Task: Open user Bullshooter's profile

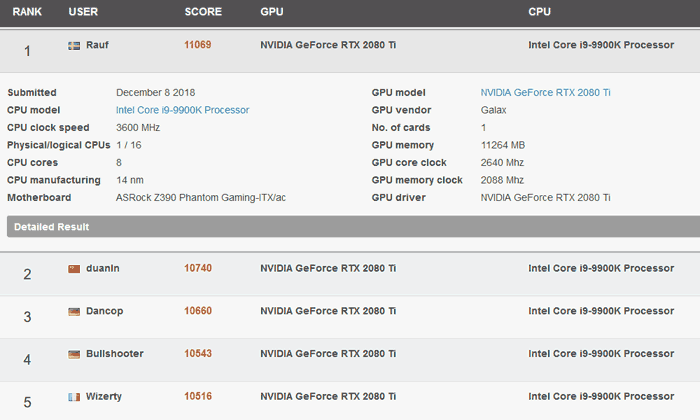Action: point(115,354)
